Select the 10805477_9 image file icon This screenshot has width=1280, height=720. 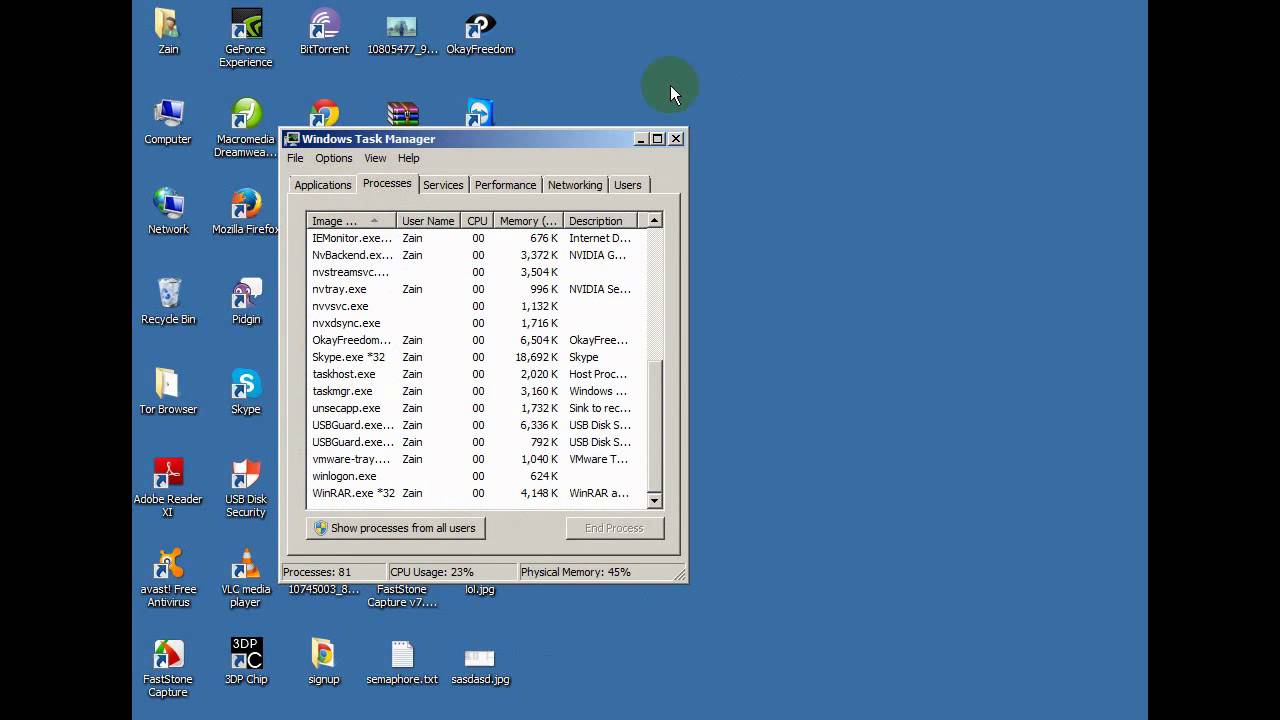tap(402, 32)
